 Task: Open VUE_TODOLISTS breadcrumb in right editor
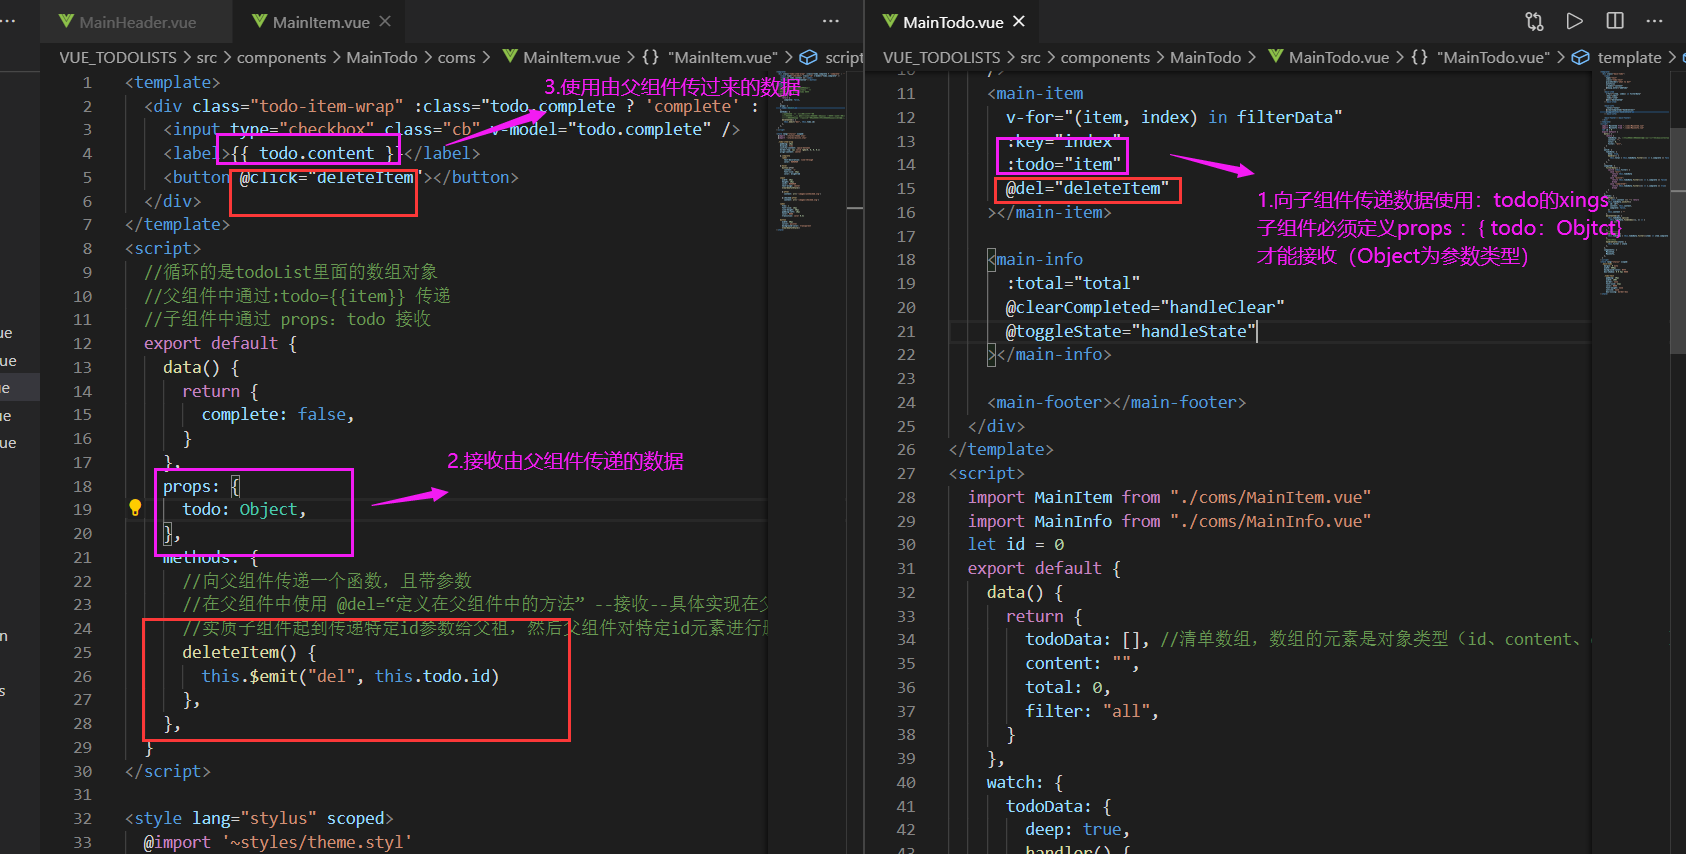942,58
